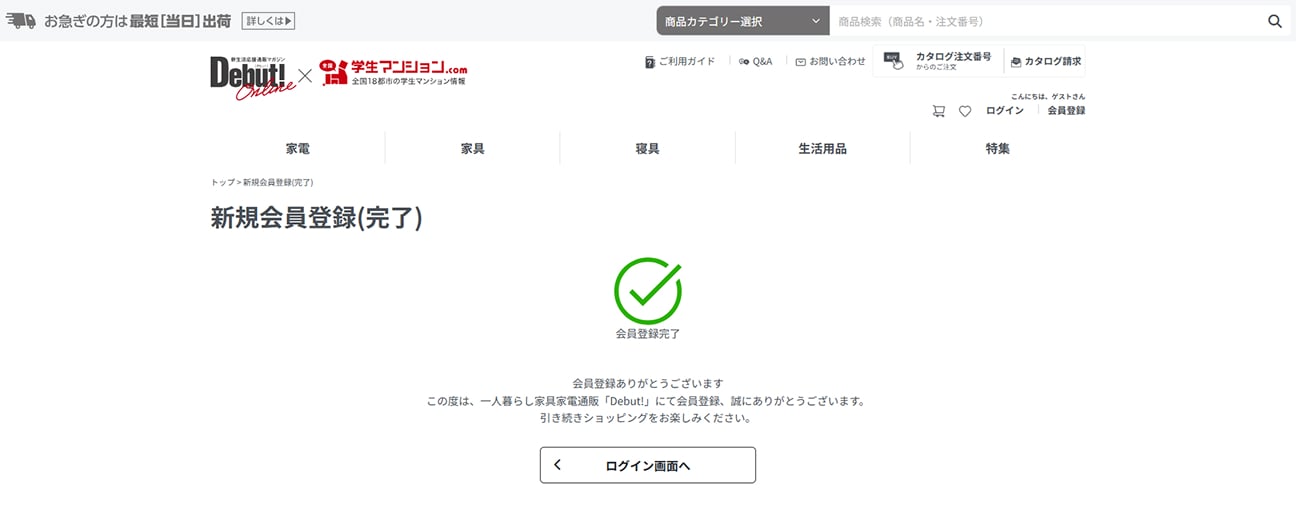
Task: Click the back chevron on login button
Action: 558,465
